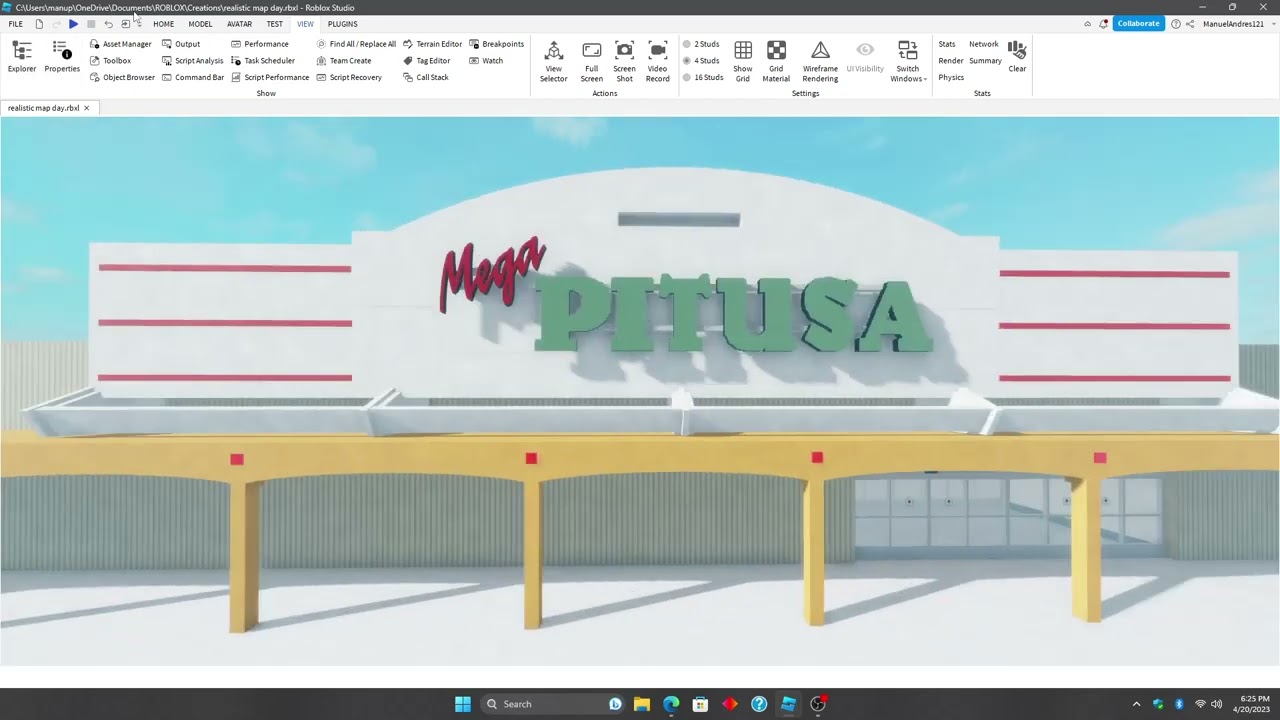The image size is (1280, 720).
Task: Open the Terrain Editor
Action: click(x=432, y=44)
